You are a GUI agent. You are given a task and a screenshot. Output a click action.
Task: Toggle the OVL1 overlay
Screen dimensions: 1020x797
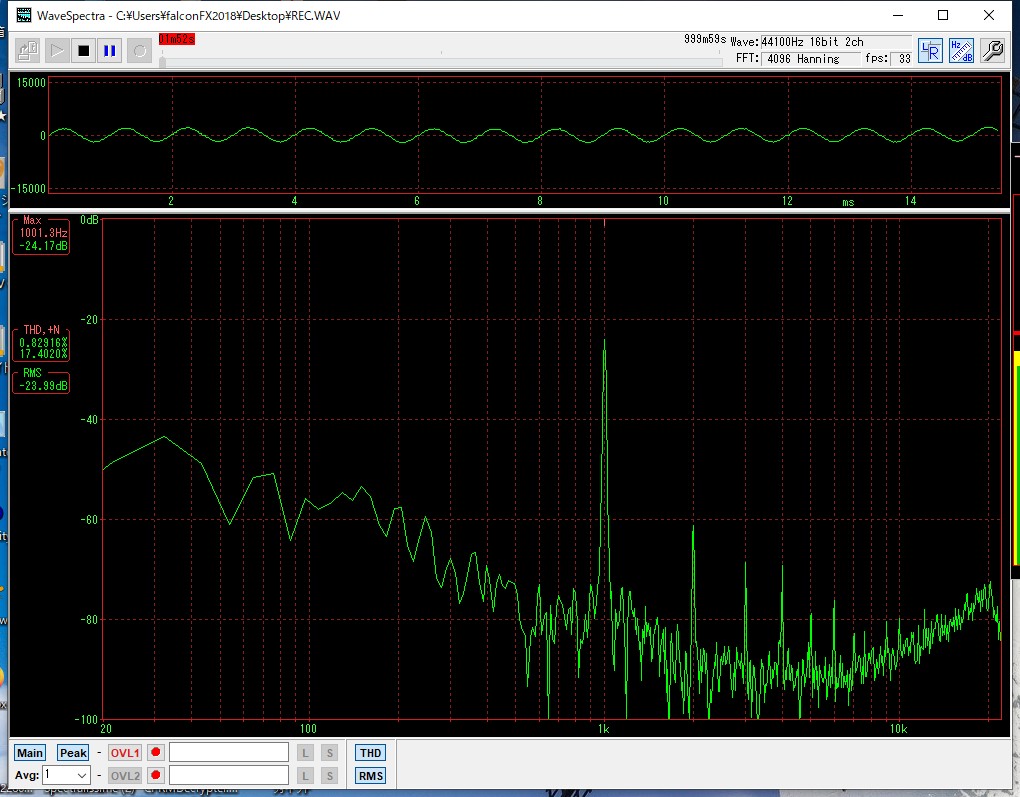125,753
